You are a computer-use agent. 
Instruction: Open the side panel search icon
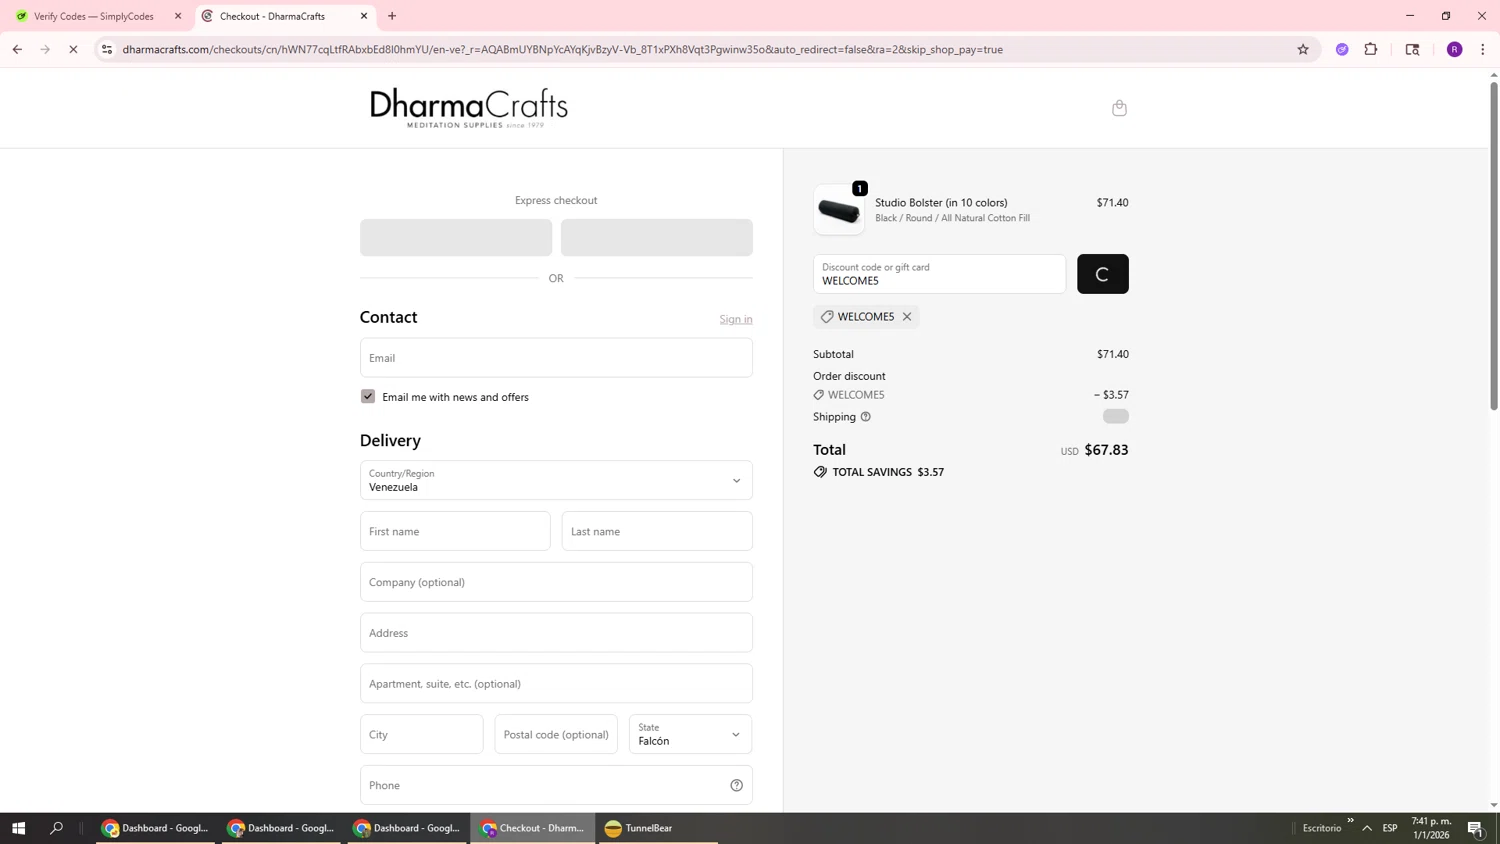point(1412,49)
